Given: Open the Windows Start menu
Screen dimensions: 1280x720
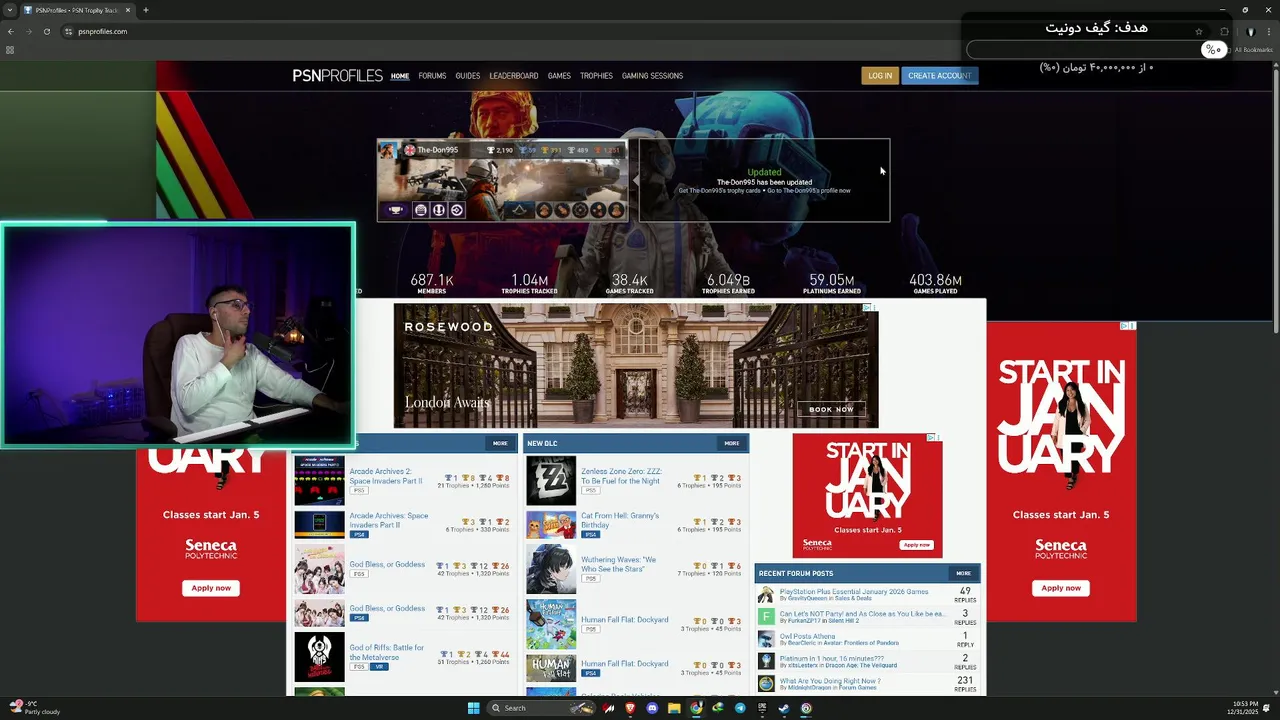Looking at the screenshot, I should [473, 708].
